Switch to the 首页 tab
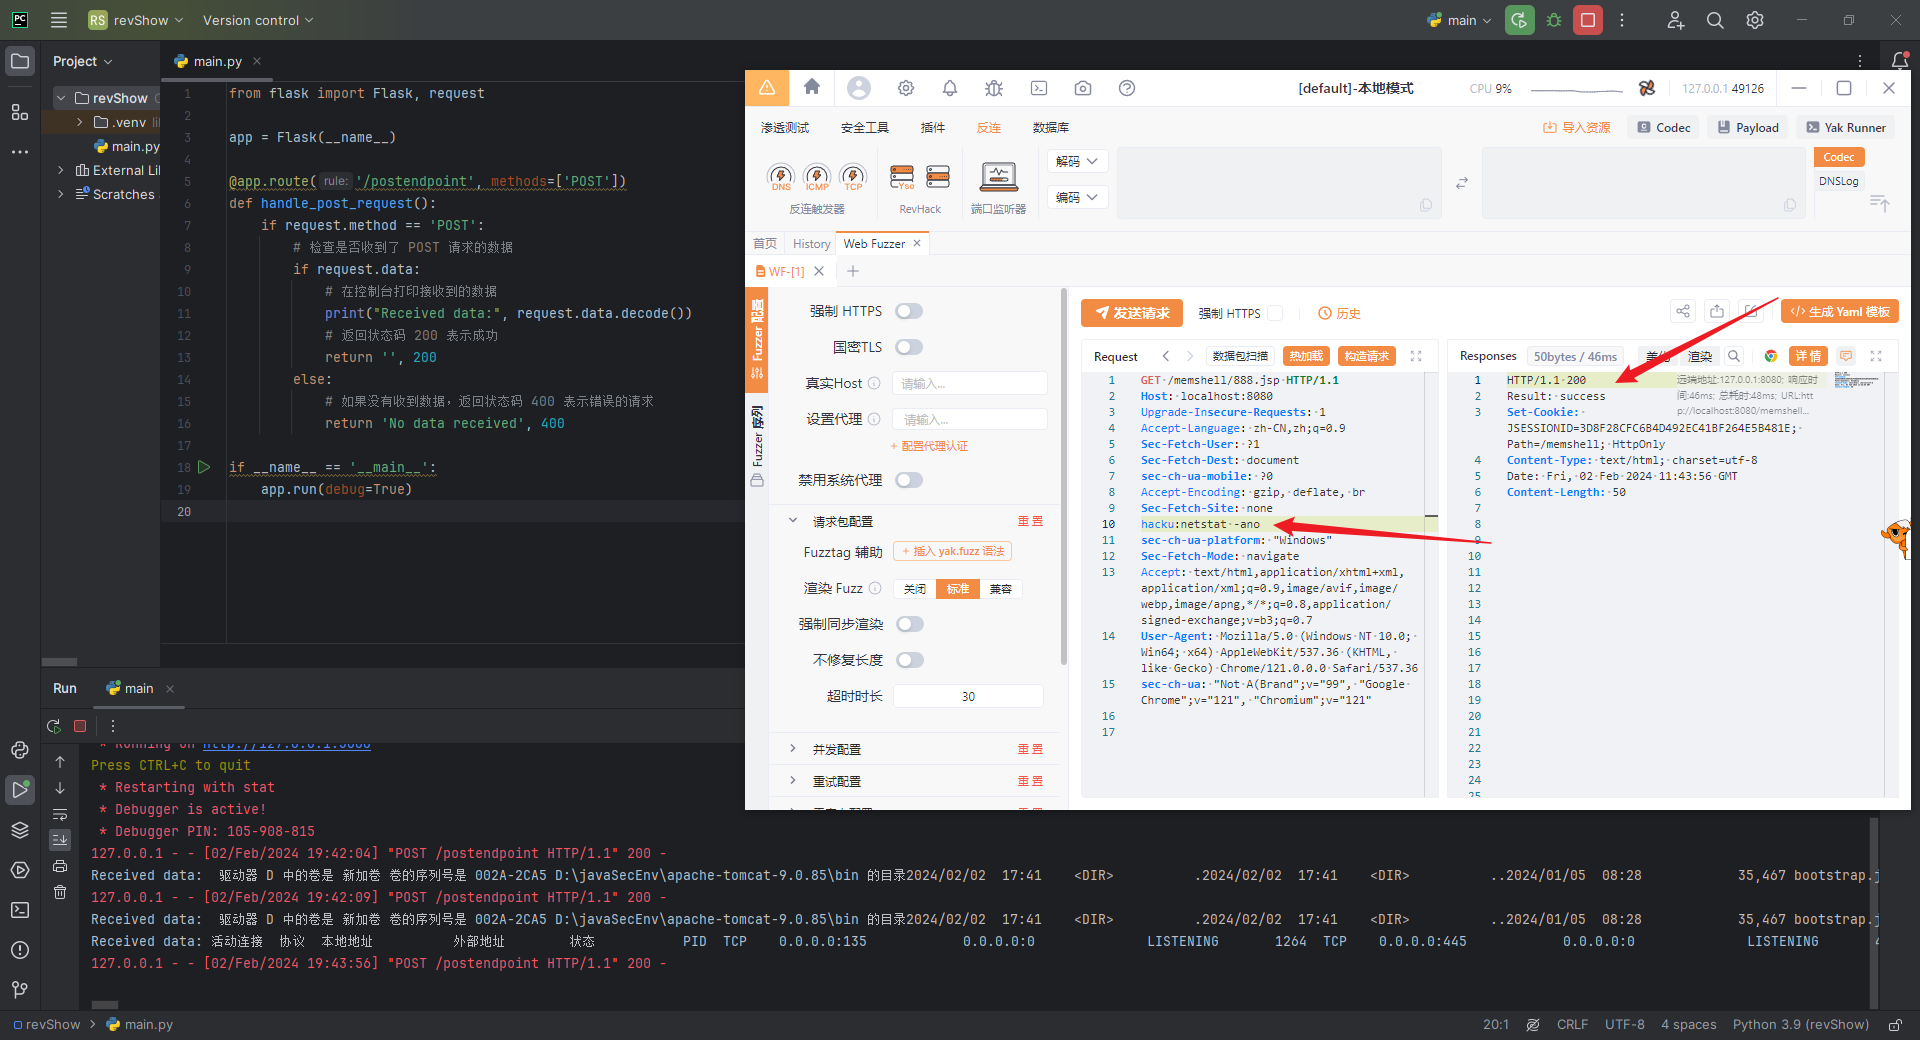Viewport: 1920px width, 1040px height. [x=765, y=244]
